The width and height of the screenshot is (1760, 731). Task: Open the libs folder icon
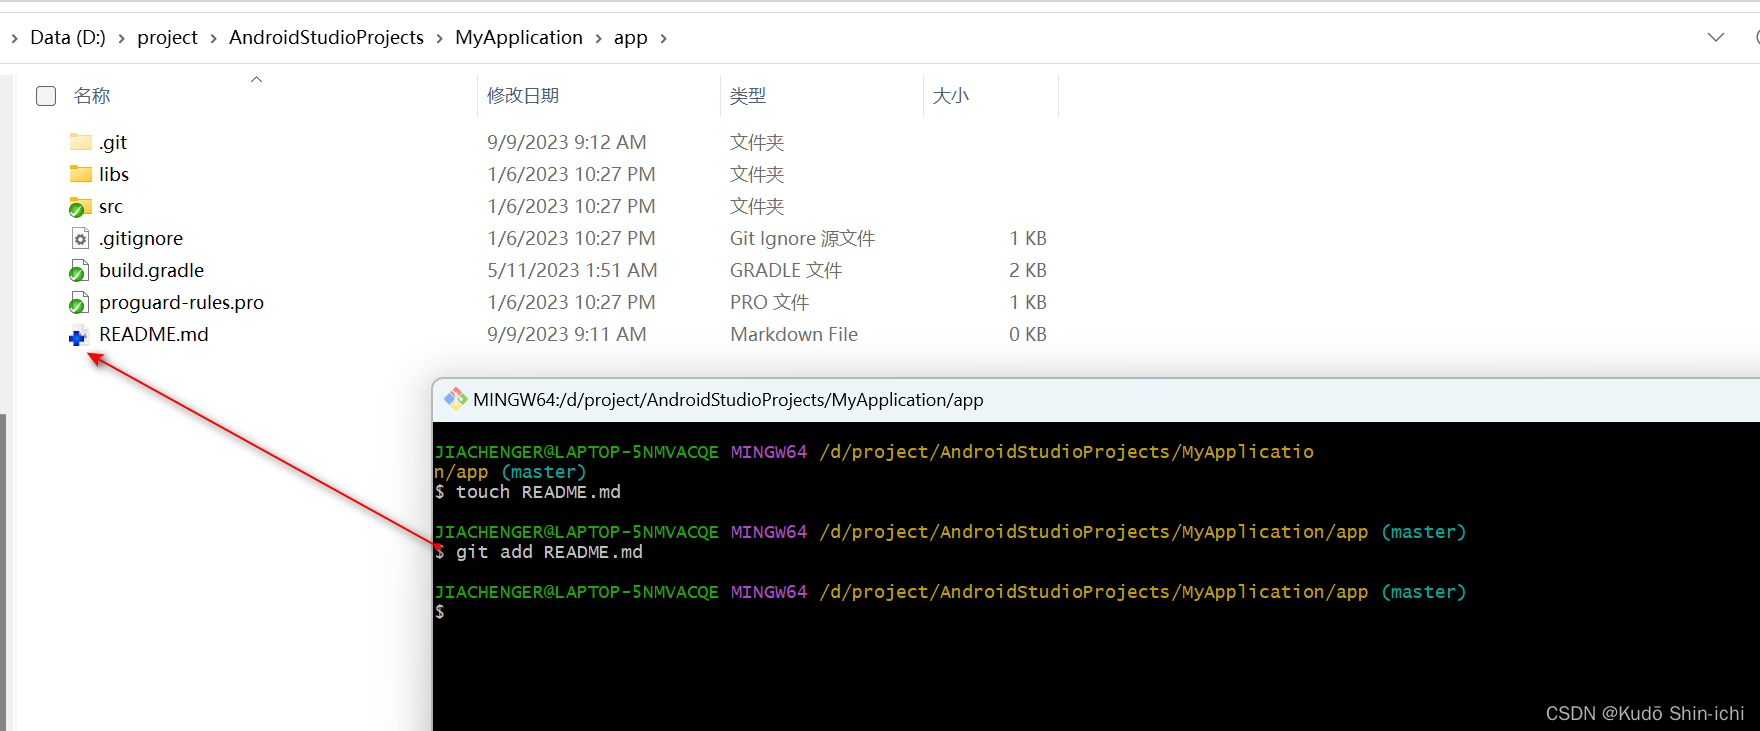[x=81, y=174]
